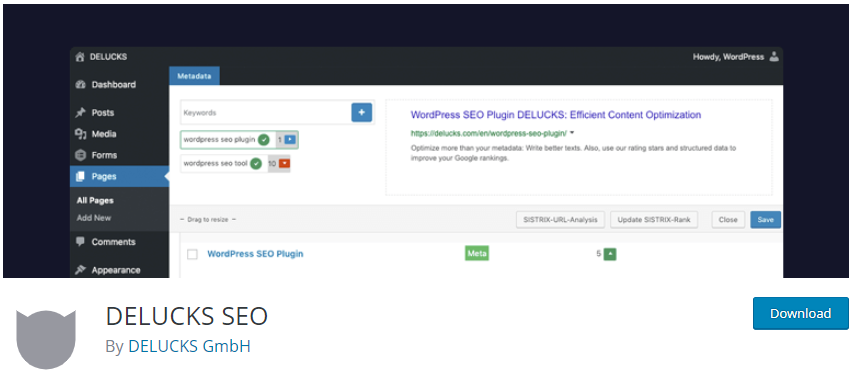
Task: Click the Howdy, WordPress text
Action: point(728,57)
